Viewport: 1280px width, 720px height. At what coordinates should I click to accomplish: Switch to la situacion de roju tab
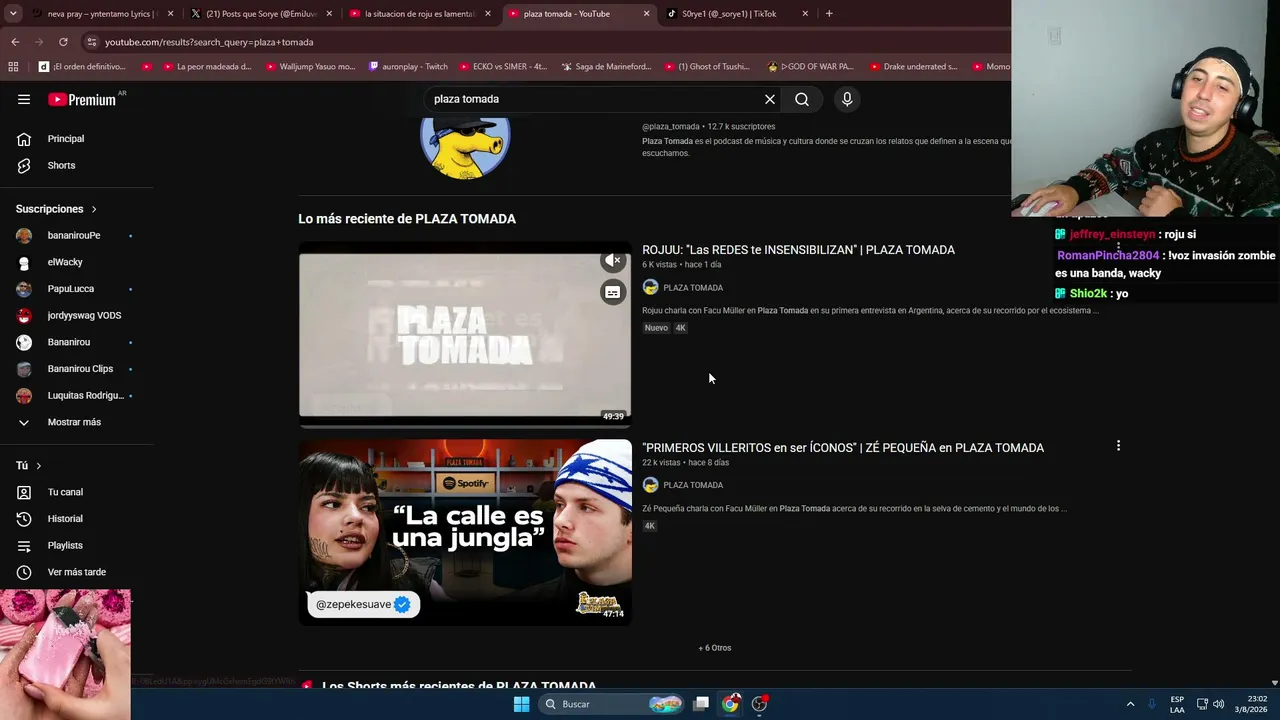point(418,14)
